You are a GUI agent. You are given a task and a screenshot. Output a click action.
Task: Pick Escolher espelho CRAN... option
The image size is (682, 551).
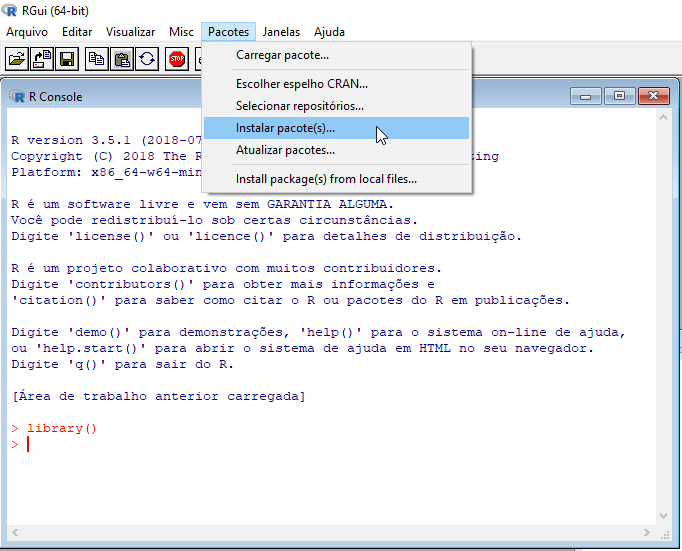tap(301, 83)
